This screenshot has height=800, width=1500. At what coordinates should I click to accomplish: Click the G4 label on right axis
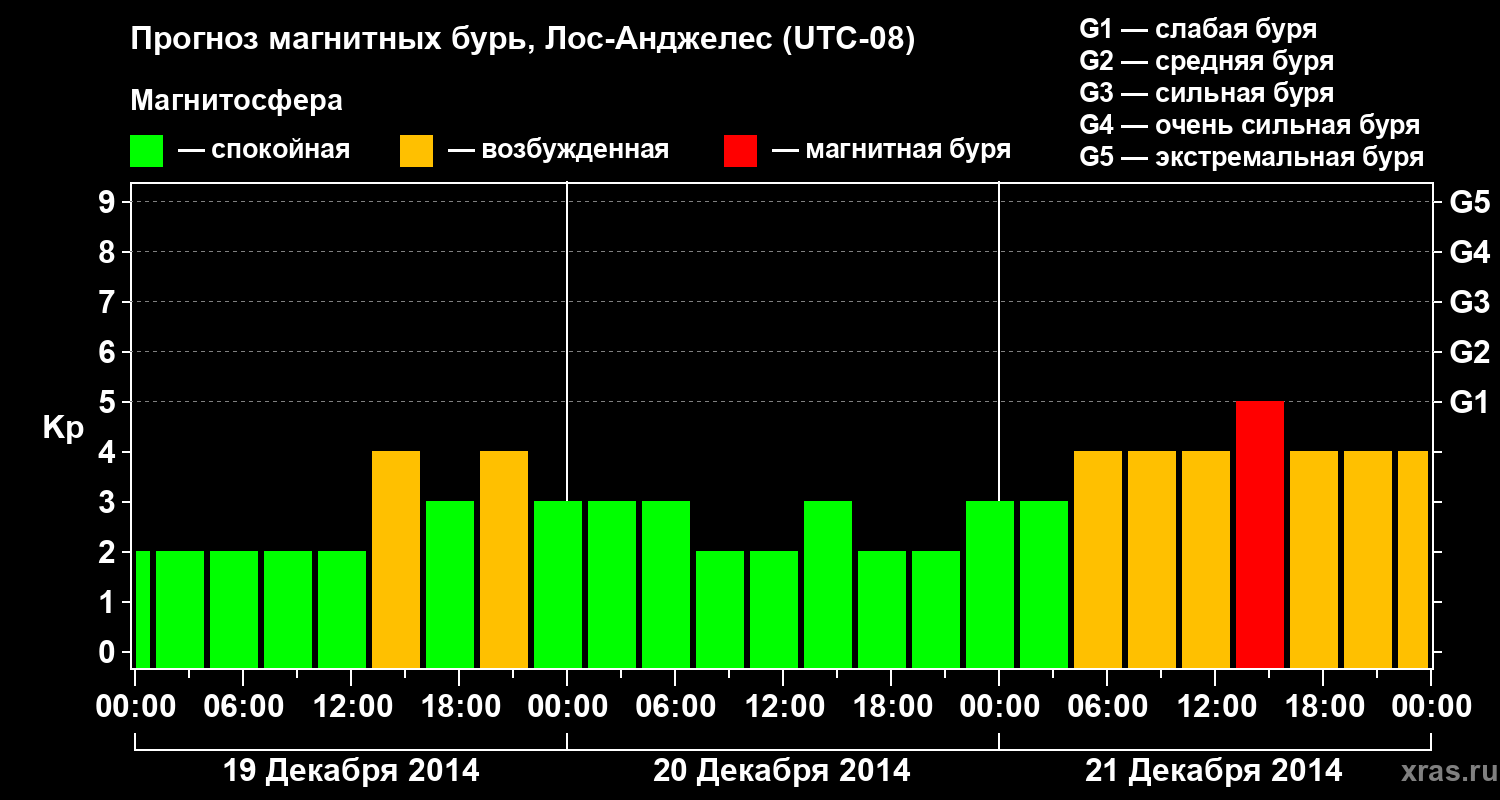pos(1469,252)
